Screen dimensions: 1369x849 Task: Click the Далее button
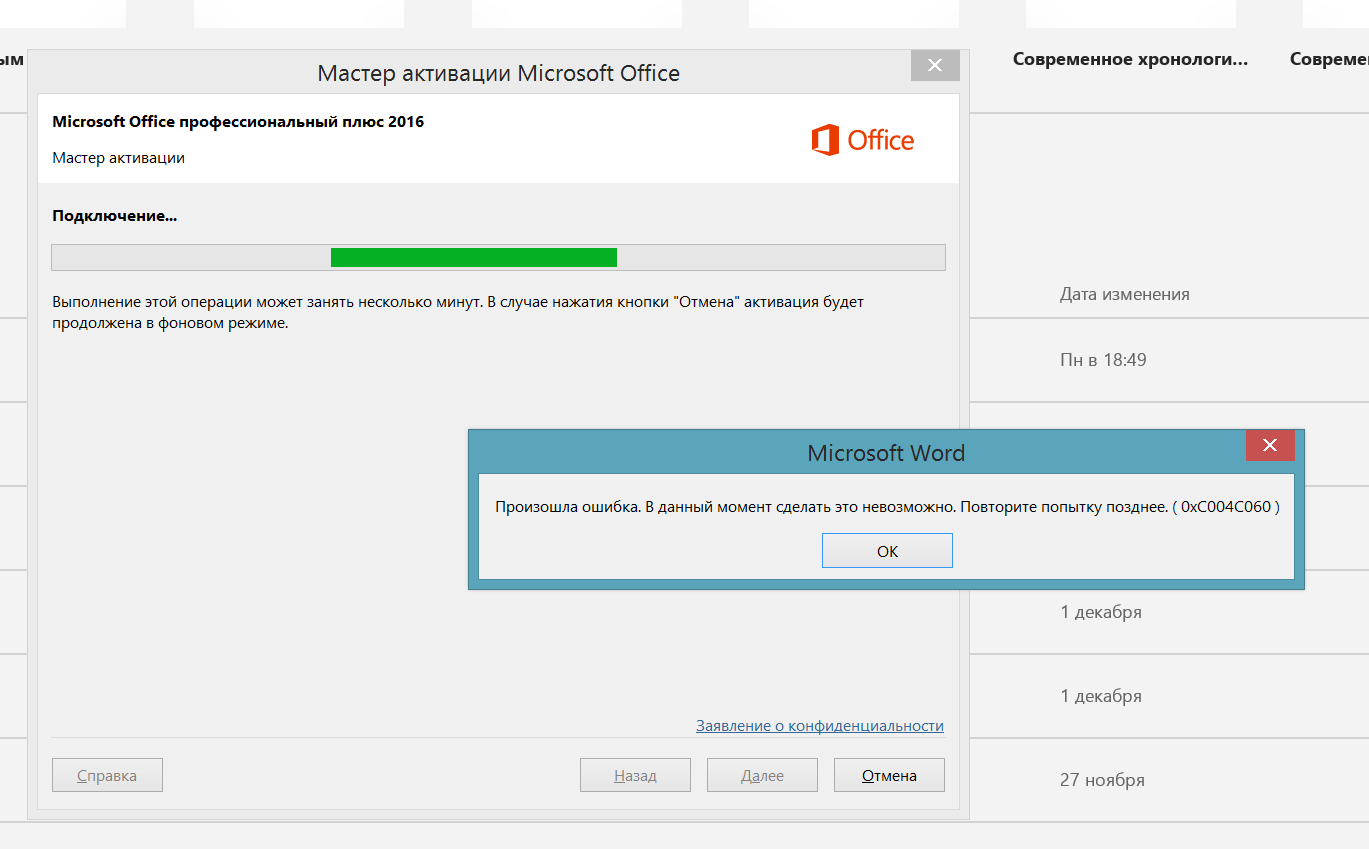point(762,775)
